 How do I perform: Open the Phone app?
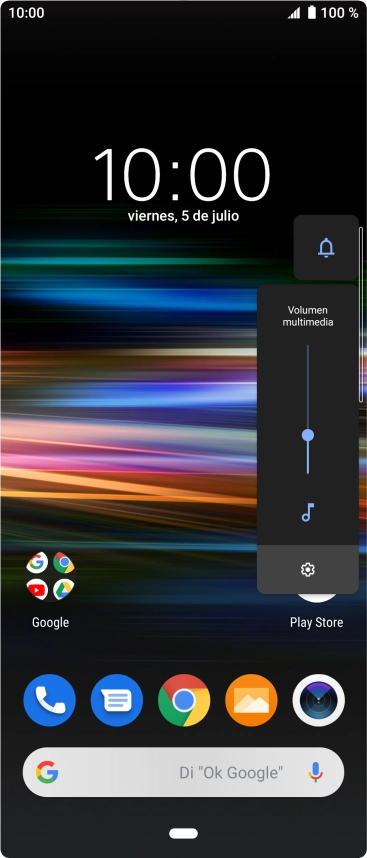(50, 700)
